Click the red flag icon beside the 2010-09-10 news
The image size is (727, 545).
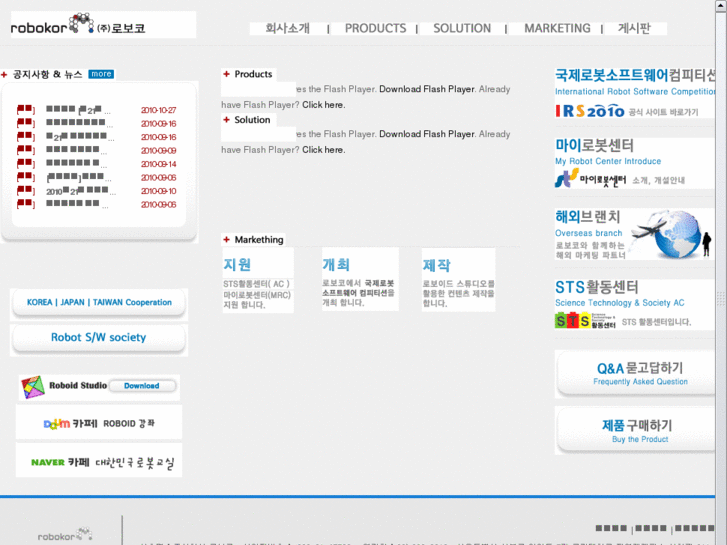tap(26, 191)
